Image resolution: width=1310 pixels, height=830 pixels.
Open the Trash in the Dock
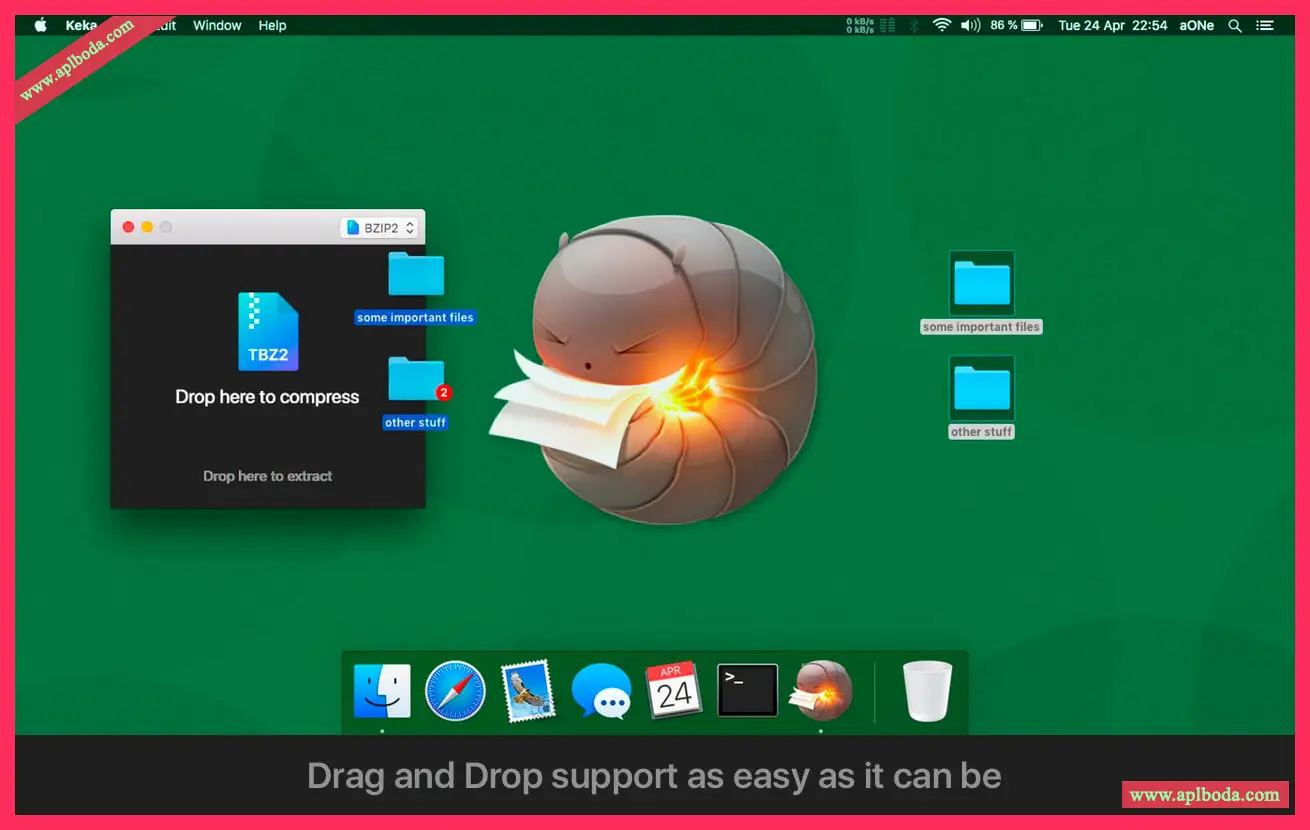(x=927, y=691)
